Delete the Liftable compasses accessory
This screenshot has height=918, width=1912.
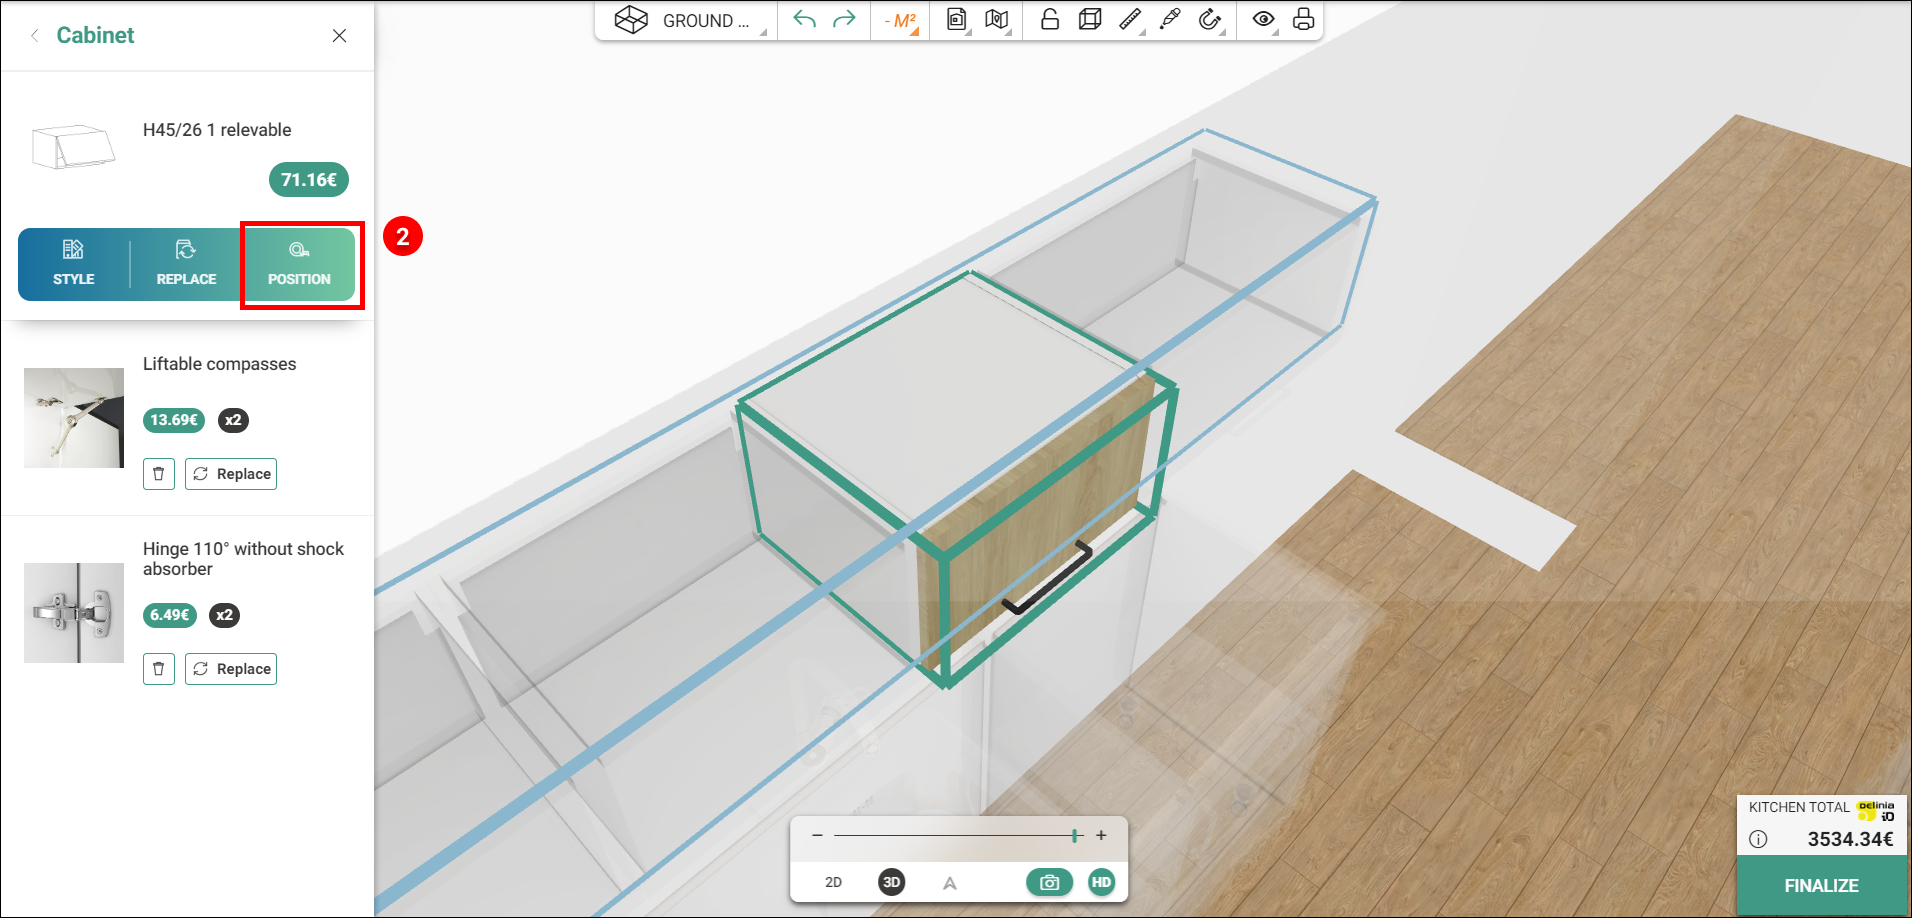click(159, 474)
